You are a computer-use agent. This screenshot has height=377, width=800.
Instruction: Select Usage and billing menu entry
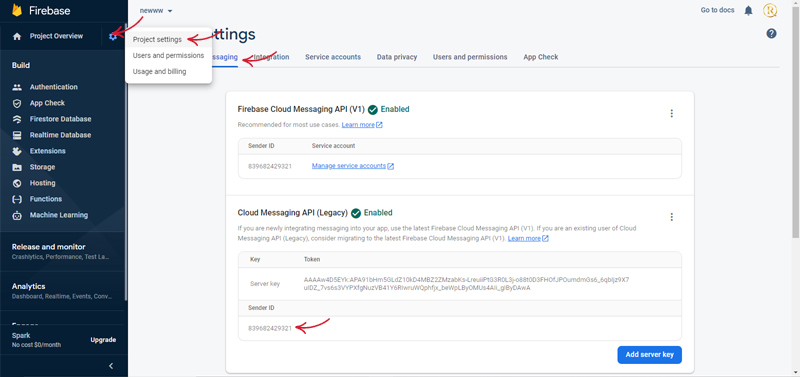pyautogui.click(x=159, y=71)
